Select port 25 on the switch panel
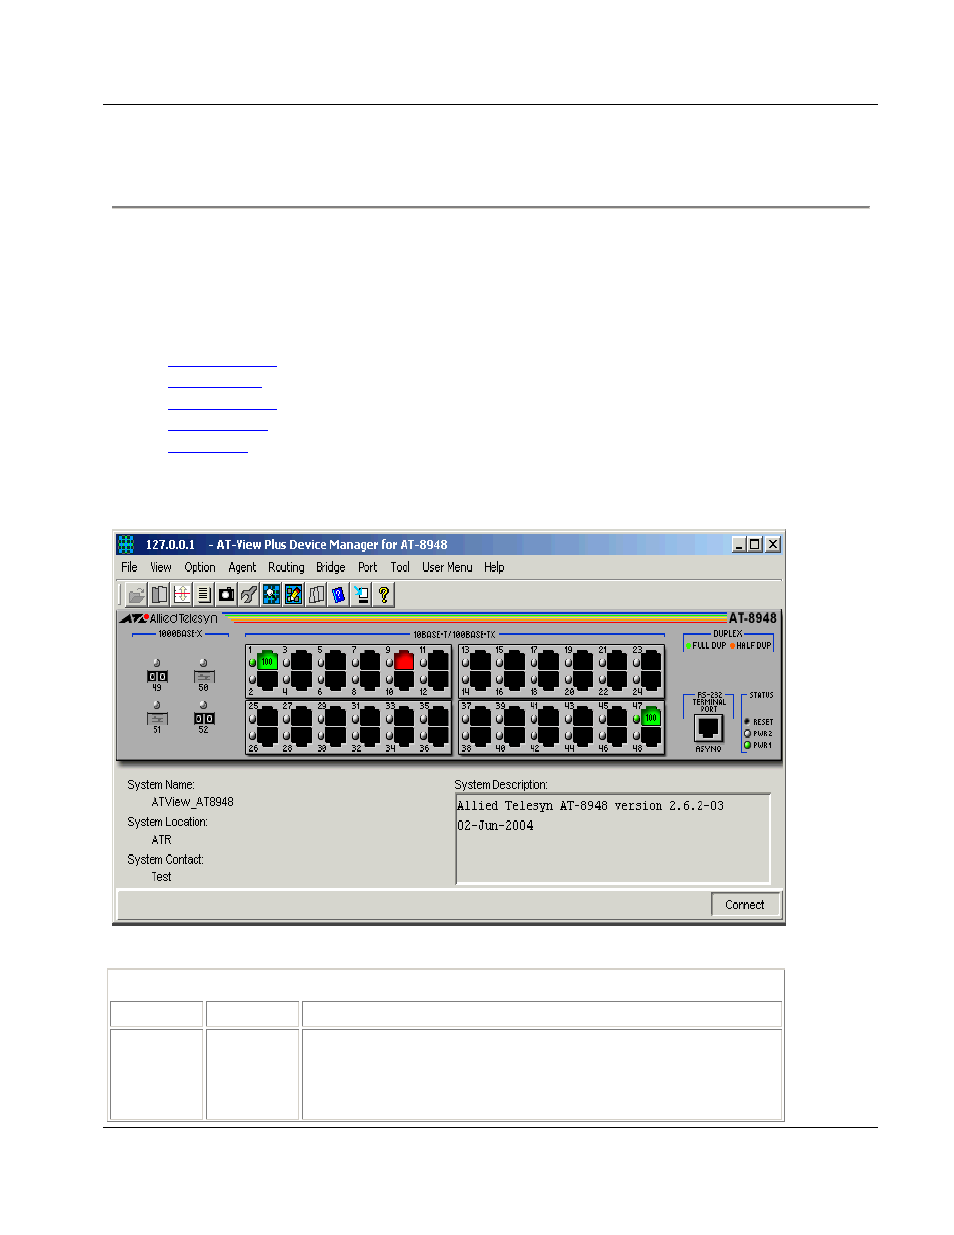 click(x=267, y=716)
